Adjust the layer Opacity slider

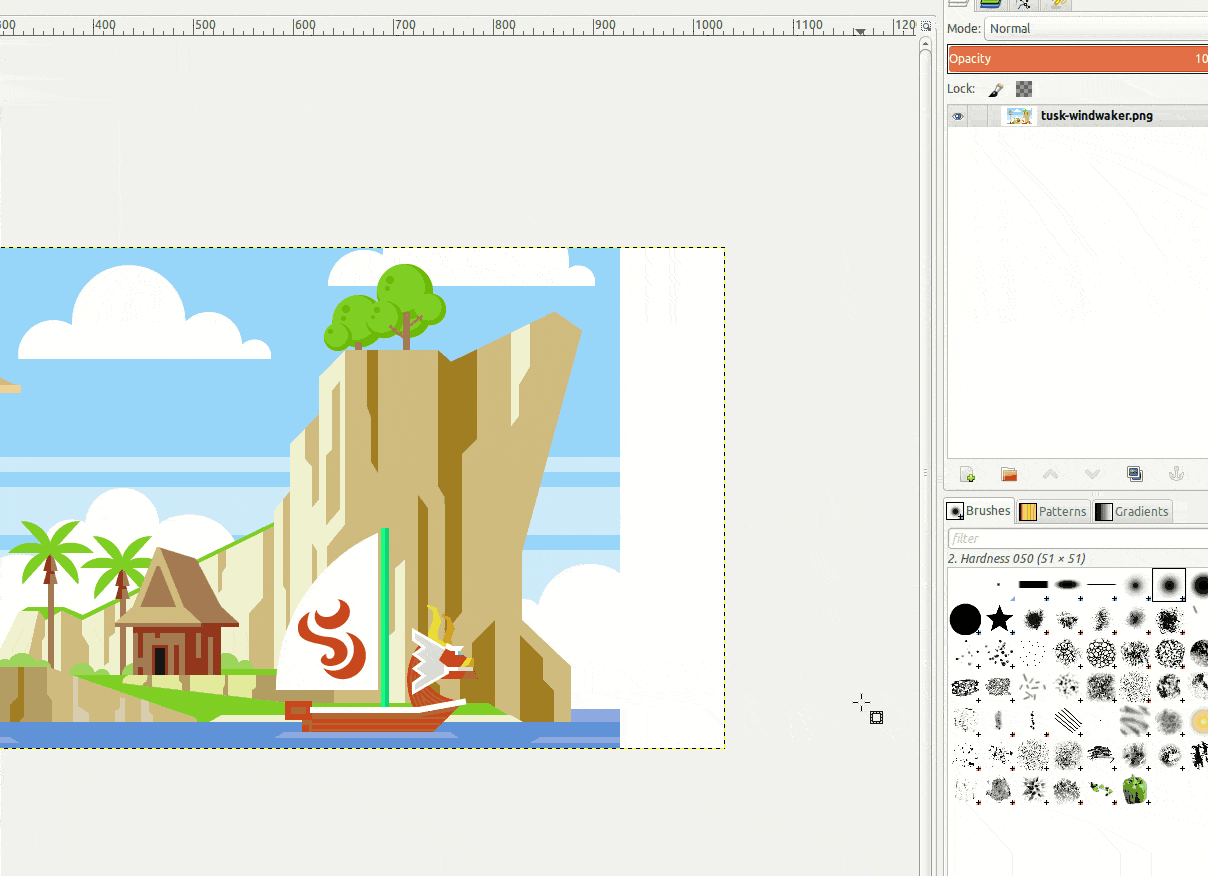1078,59
